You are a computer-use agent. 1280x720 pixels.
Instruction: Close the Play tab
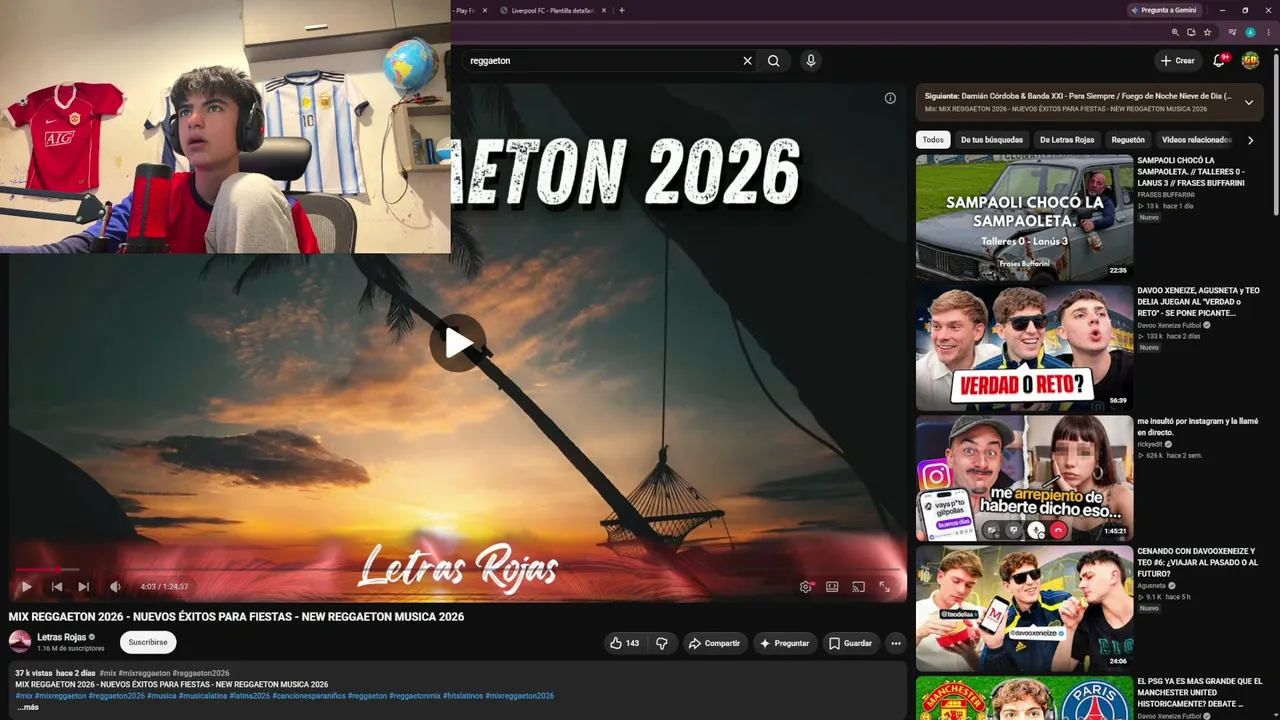pyautogui.click(x=485, y=10)
